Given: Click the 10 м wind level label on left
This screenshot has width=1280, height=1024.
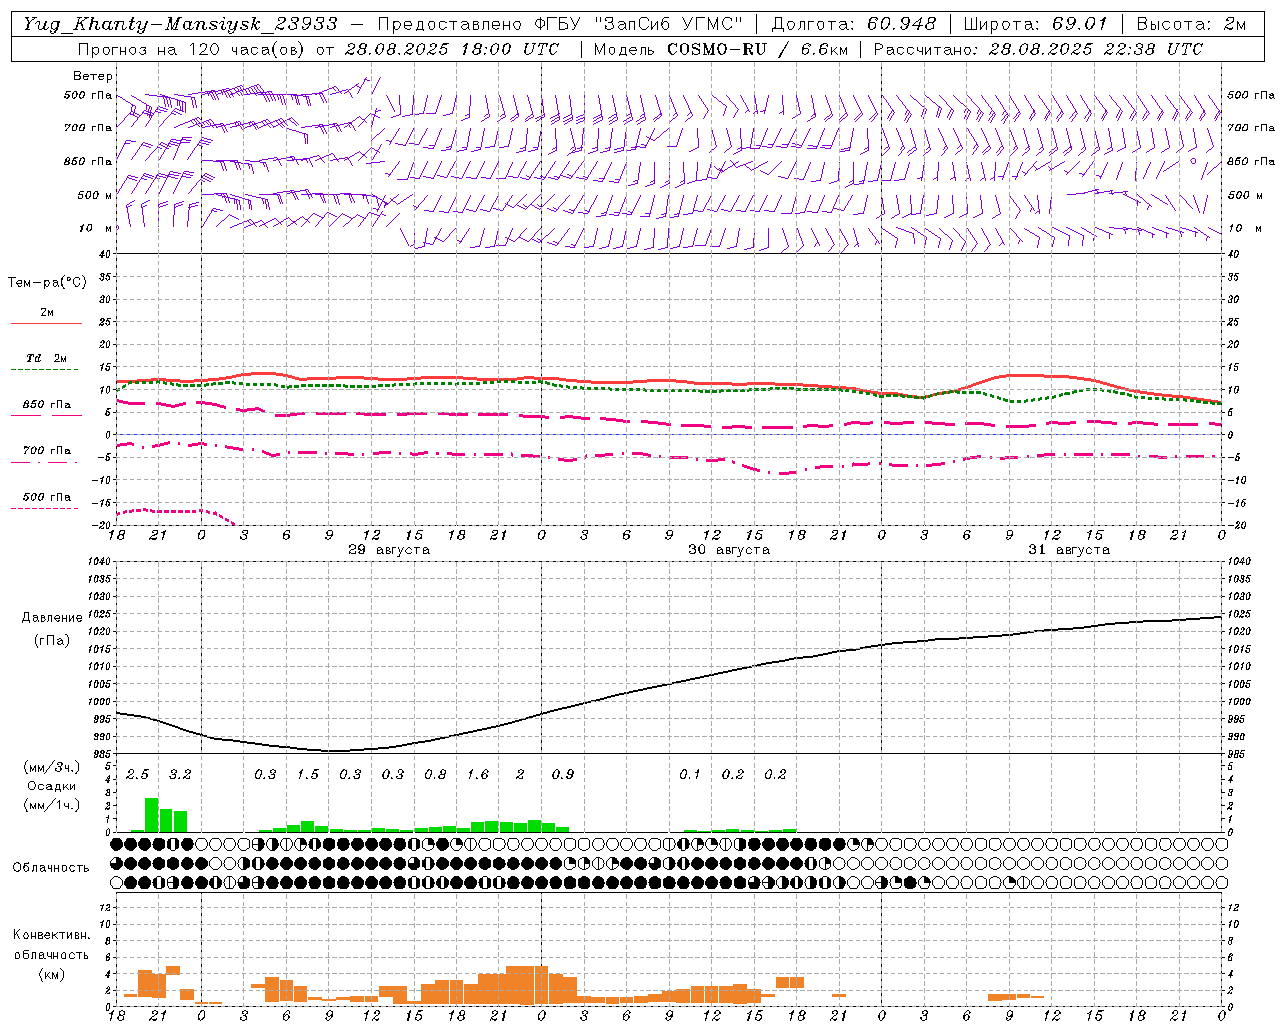Looking at the screenshot, I should click(96, 228).
